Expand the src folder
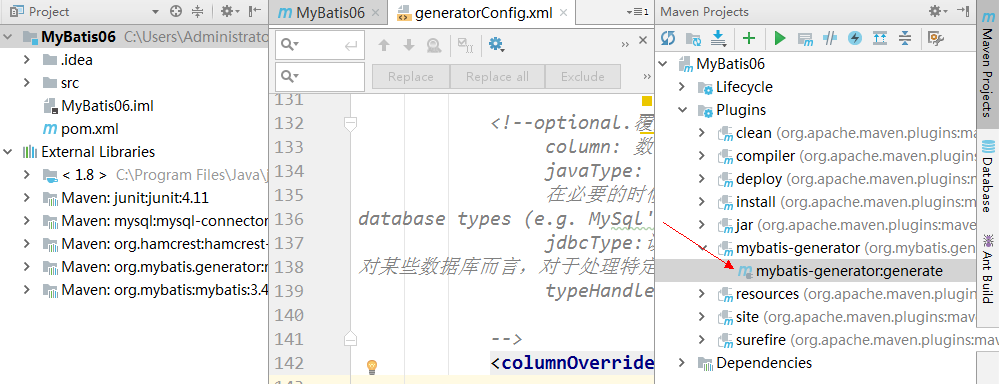The image size is (999, 384). click(x=27, y=83)
